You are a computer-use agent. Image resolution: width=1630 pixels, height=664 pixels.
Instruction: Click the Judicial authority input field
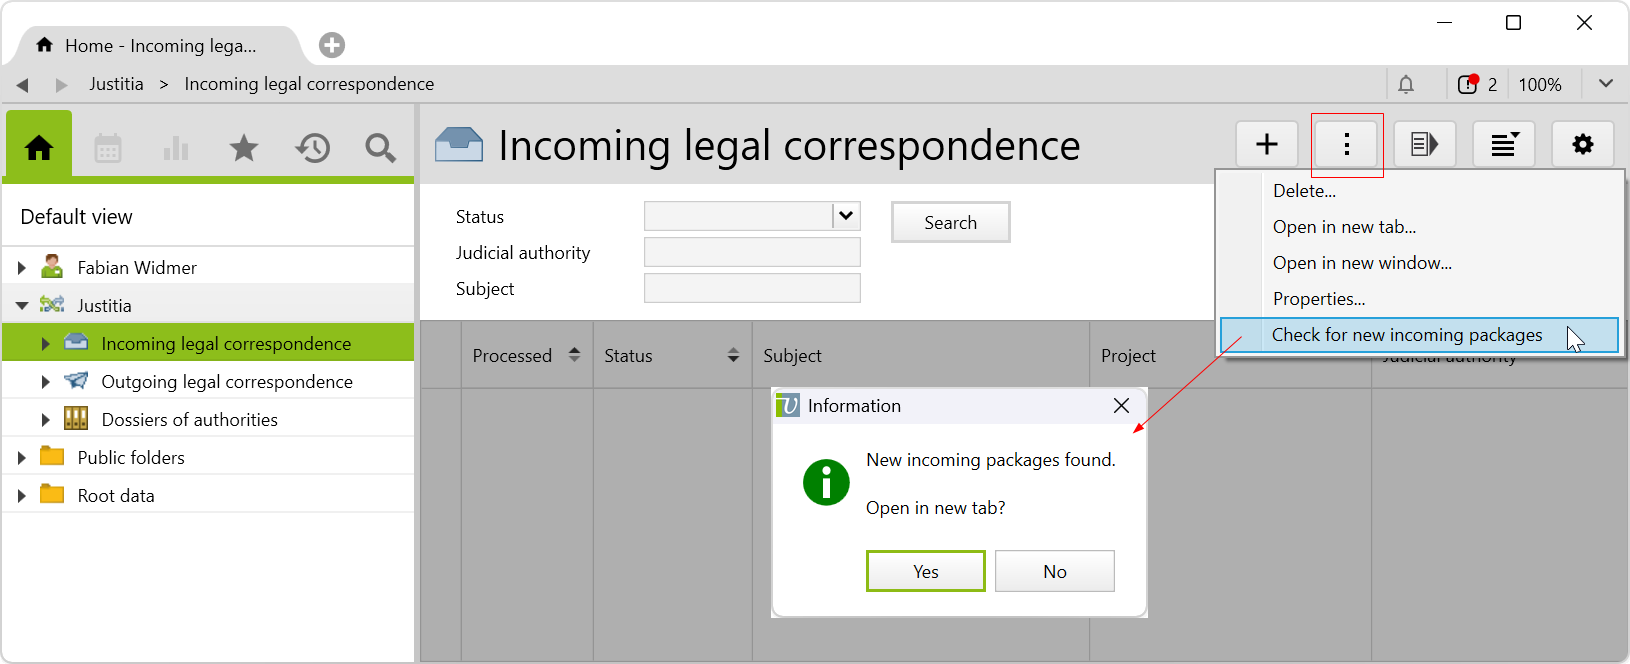pyautogui.click(x=752, y=253)
